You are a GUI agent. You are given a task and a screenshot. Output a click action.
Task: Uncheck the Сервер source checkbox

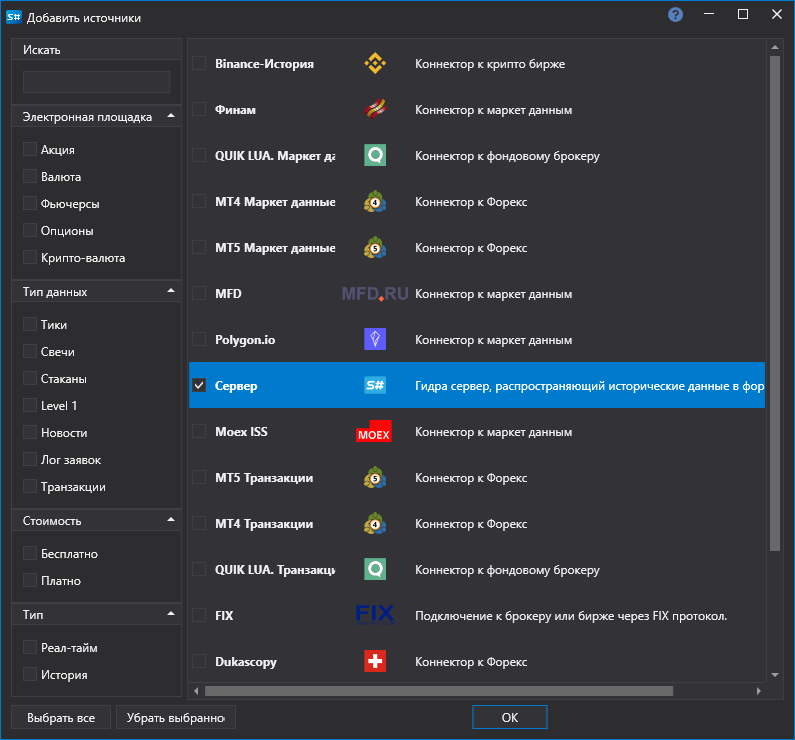(199, 385)
